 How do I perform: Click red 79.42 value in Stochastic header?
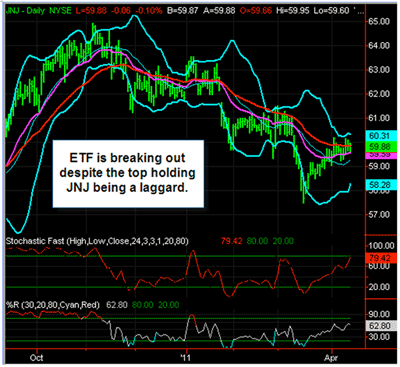[231, 241]
